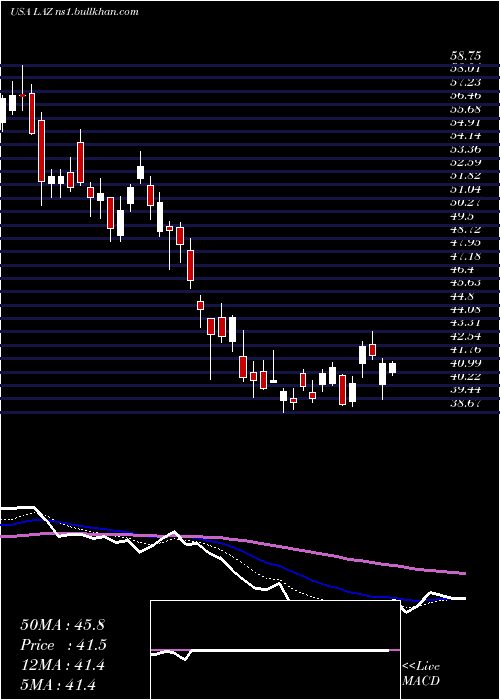Image resolution: width=500 pixels, height=700 pixels.
Task: Click the 52.59 price axis label
Action: [465, 162]
